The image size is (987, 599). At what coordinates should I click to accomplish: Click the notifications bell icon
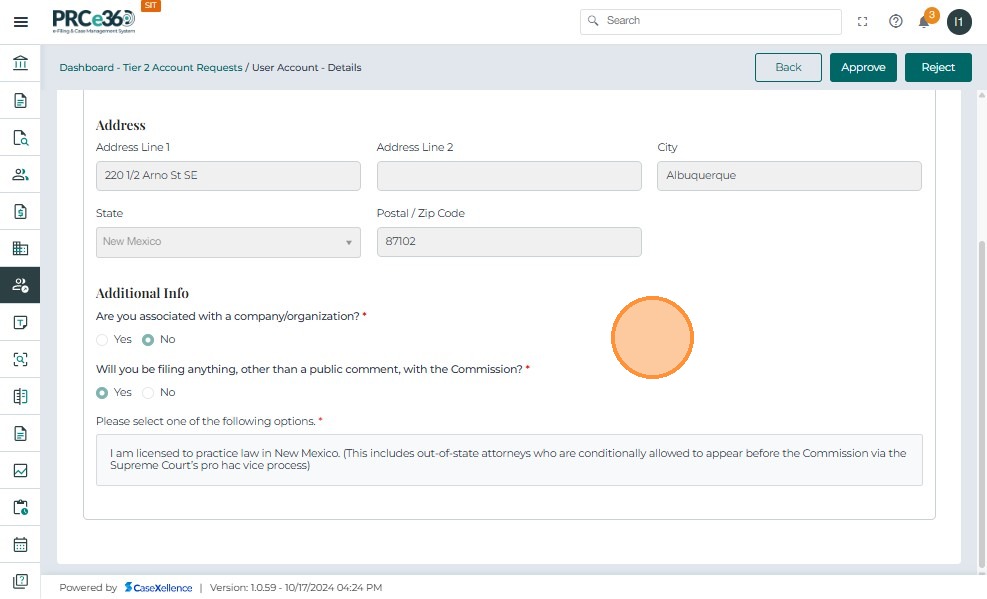[924, 22]
